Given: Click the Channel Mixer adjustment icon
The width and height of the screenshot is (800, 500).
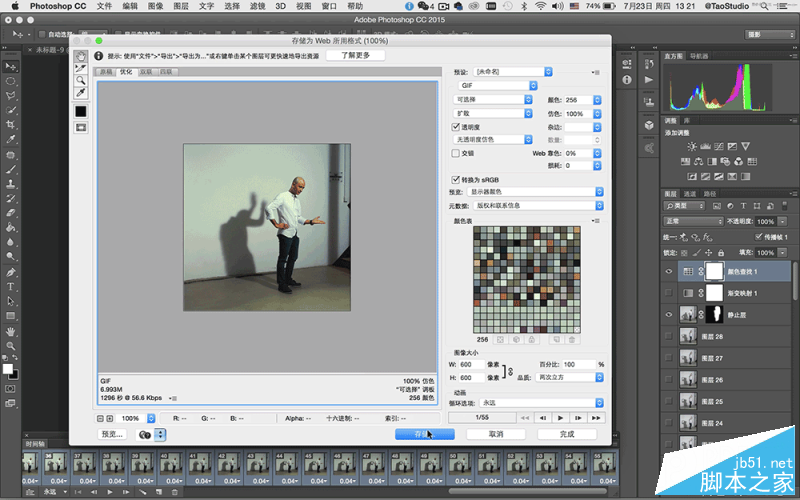Looking at the screenshot, I should pos(739,162).
